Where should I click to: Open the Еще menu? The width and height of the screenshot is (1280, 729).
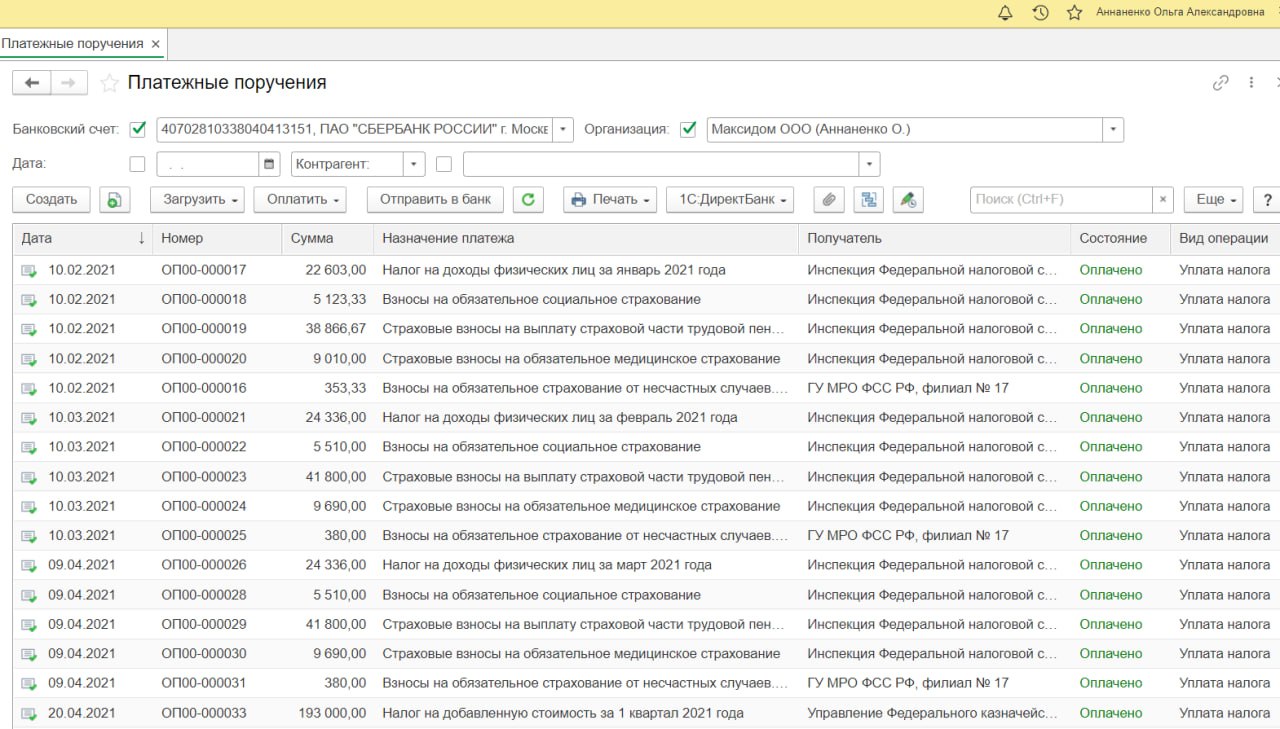(x=1213, y=199)
